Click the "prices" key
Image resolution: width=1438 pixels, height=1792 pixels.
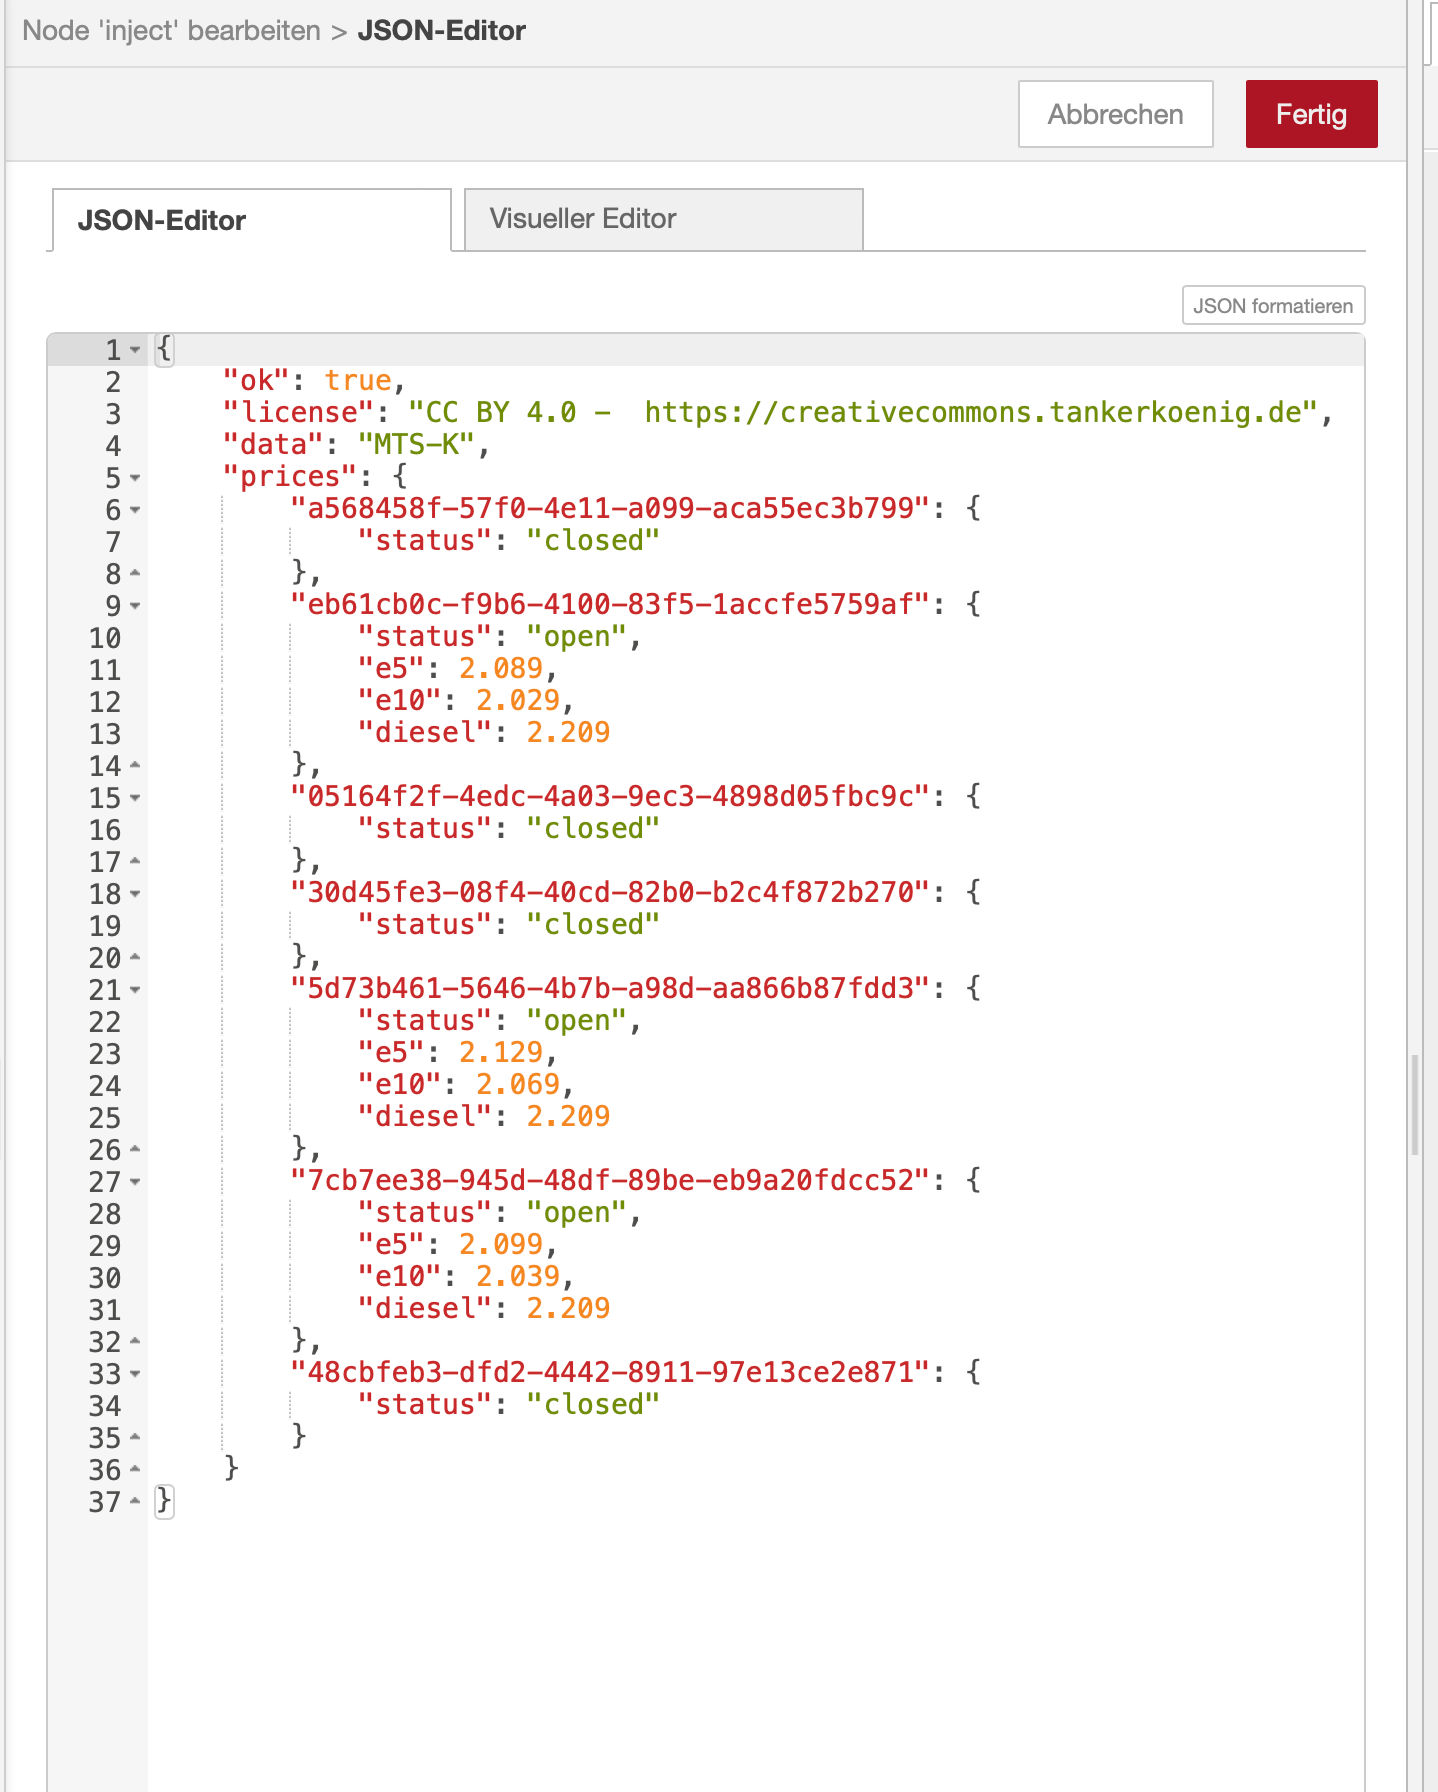click(x=290, y=477)
